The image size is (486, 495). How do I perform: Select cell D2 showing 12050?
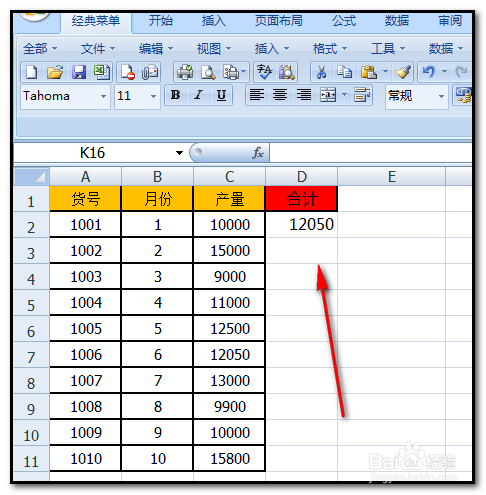point(302,224)
